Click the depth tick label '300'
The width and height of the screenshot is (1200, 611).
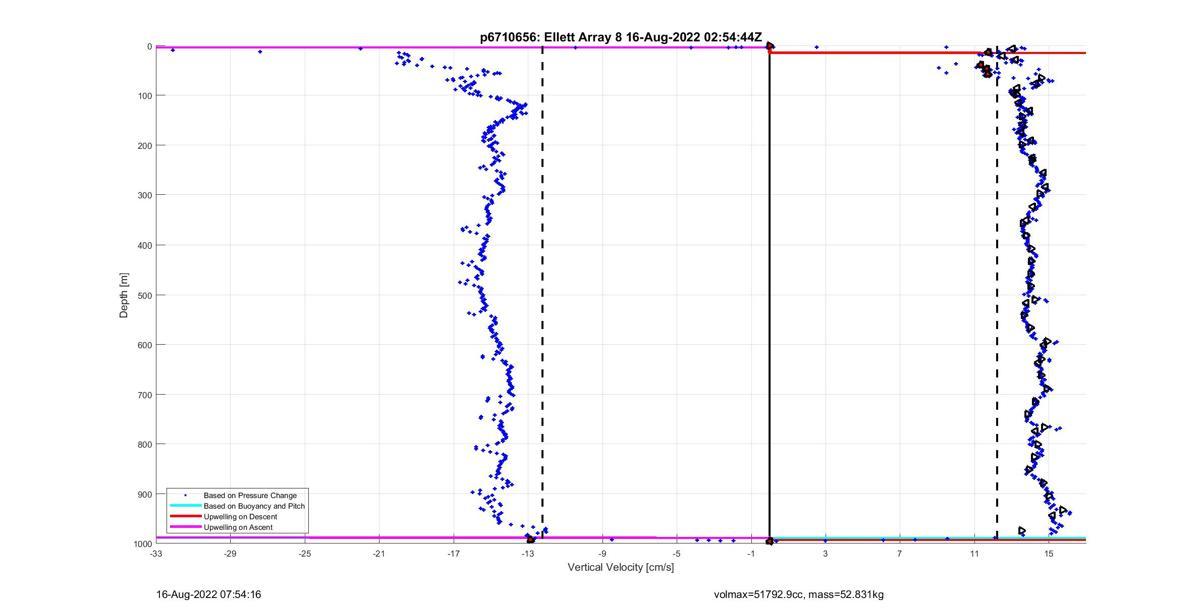point(145,195)
